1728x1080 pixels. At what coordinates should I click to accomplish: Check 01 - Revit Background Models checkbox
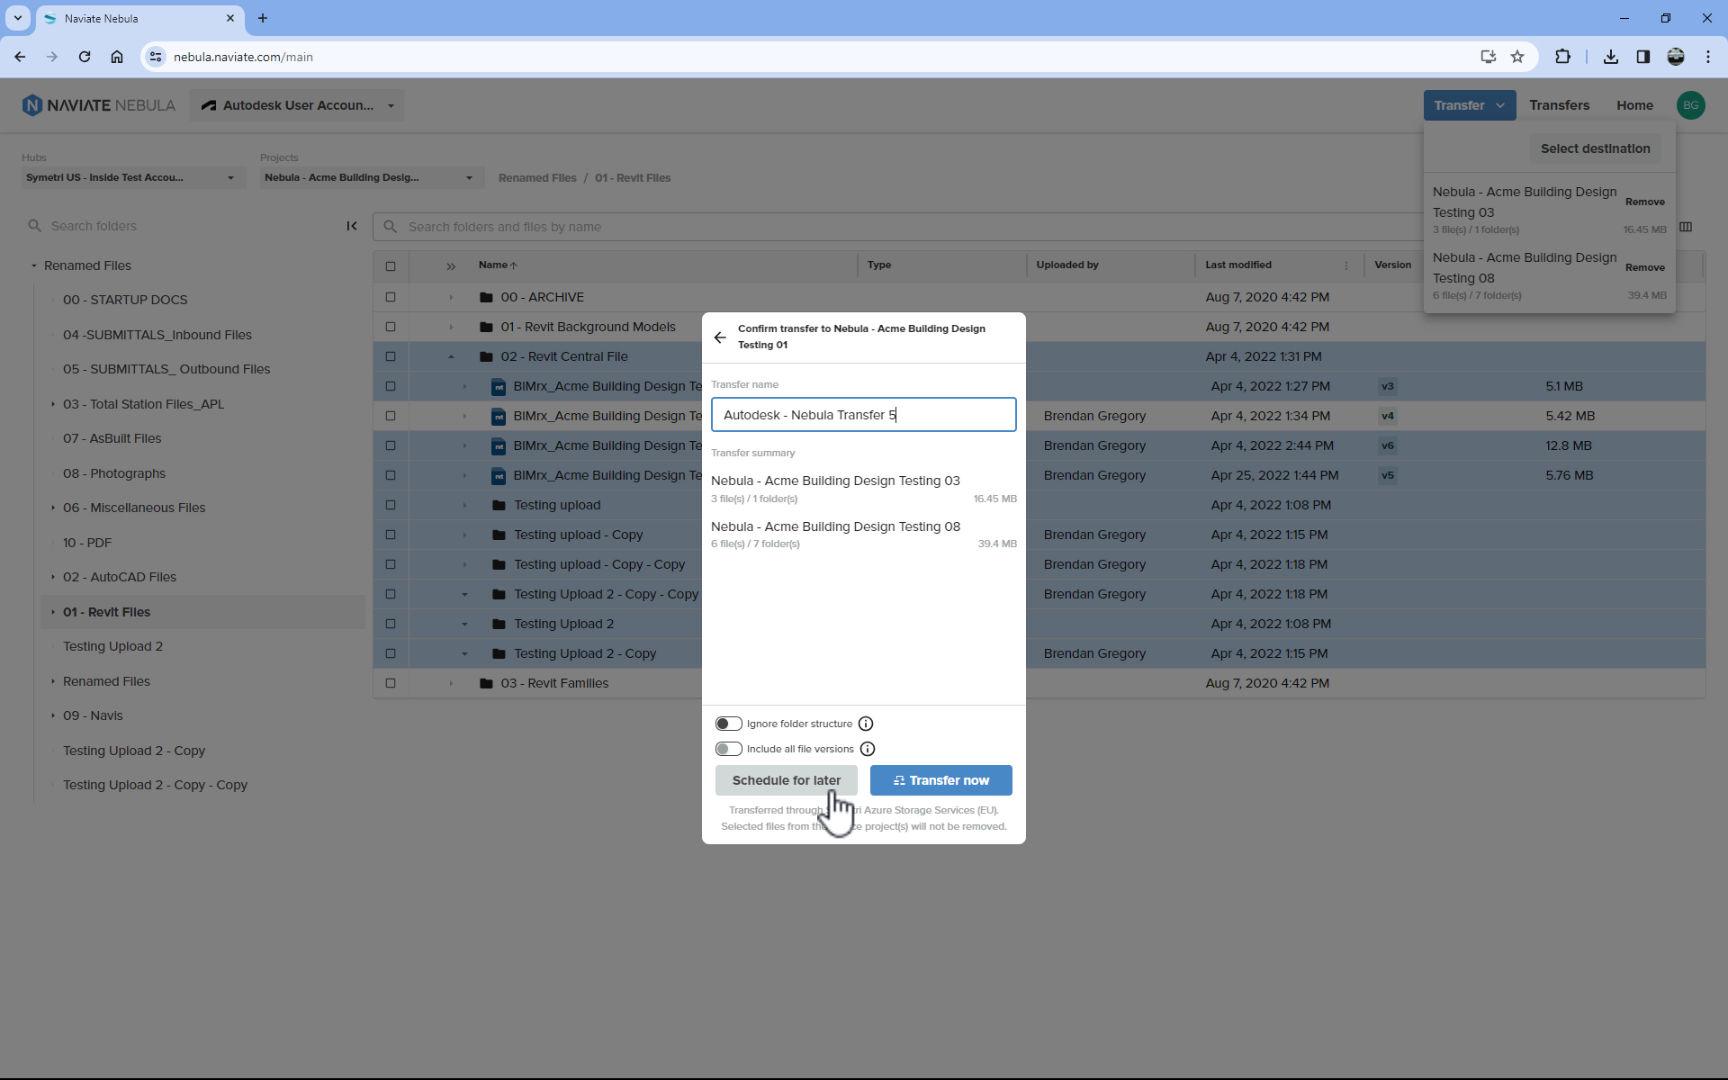tap(390, 327)
